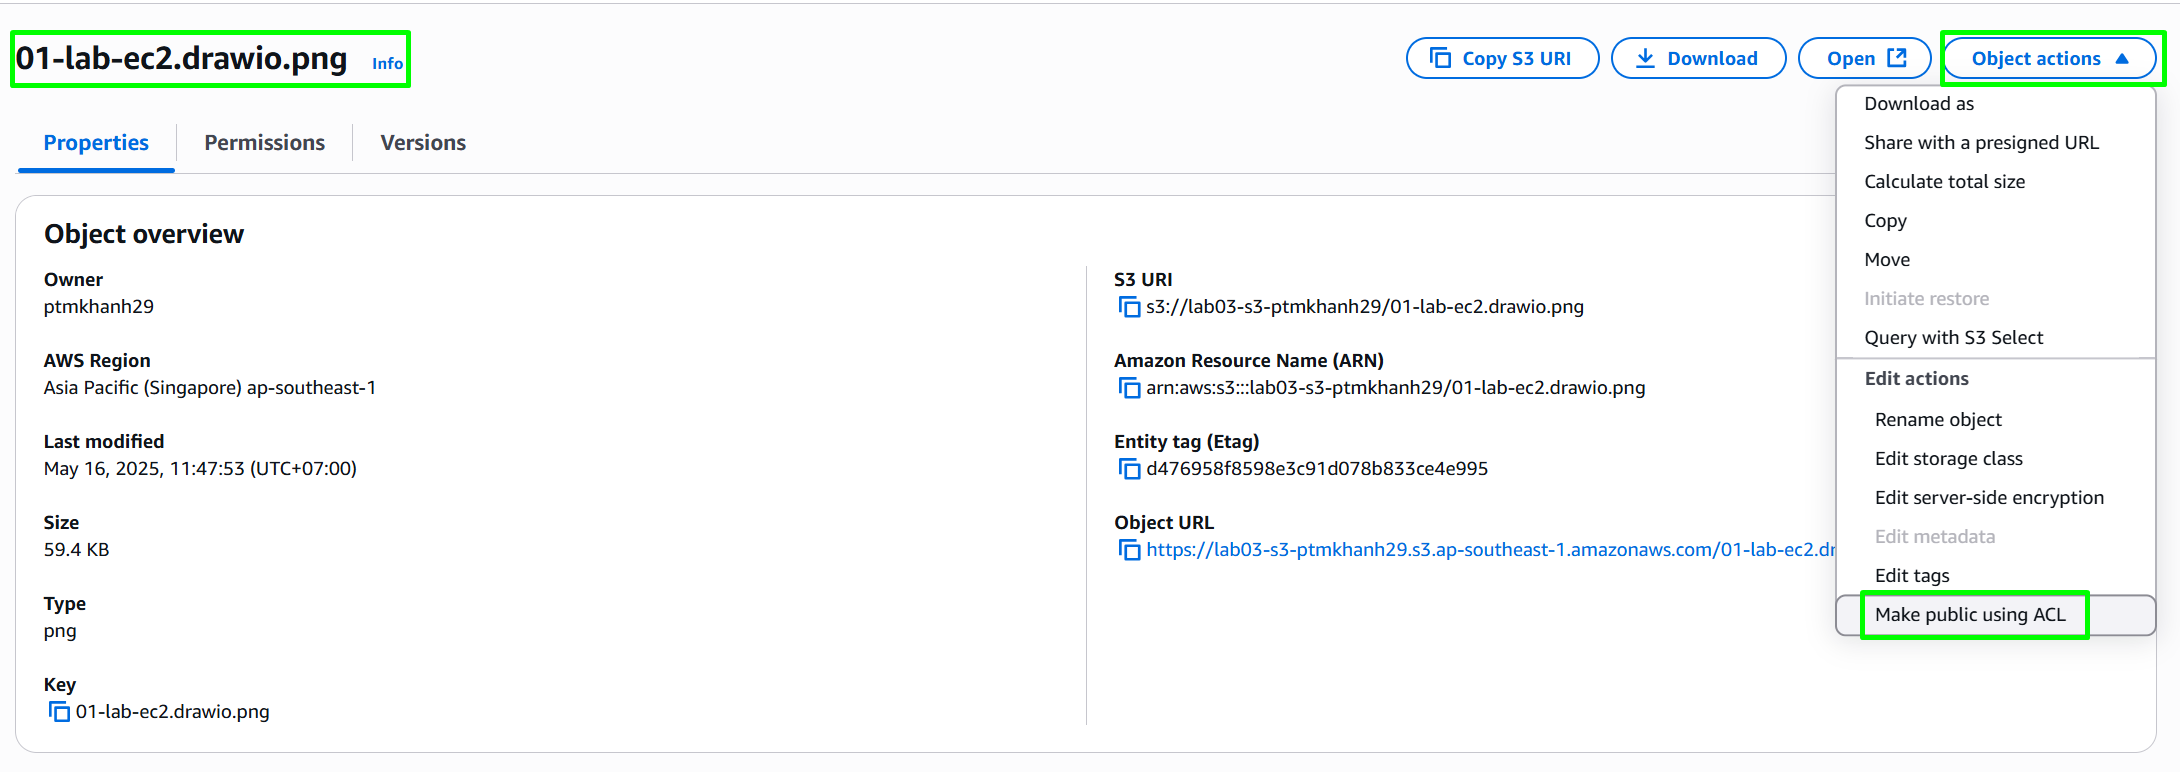Follow the Object URL hyperlink
The image size is (2180, 772).
click(1490, 550)
